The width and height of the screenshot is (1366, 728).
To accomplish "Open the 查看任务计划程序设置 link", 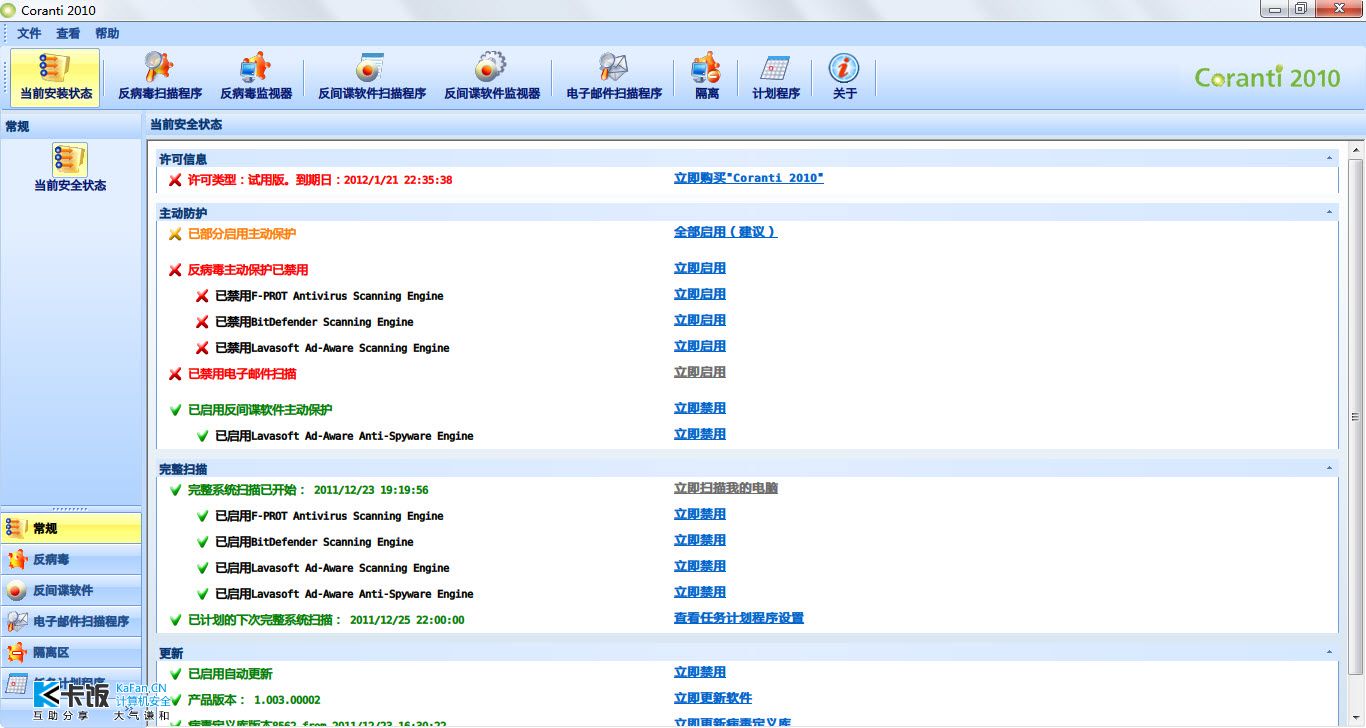I will click(x=739, y=618).
